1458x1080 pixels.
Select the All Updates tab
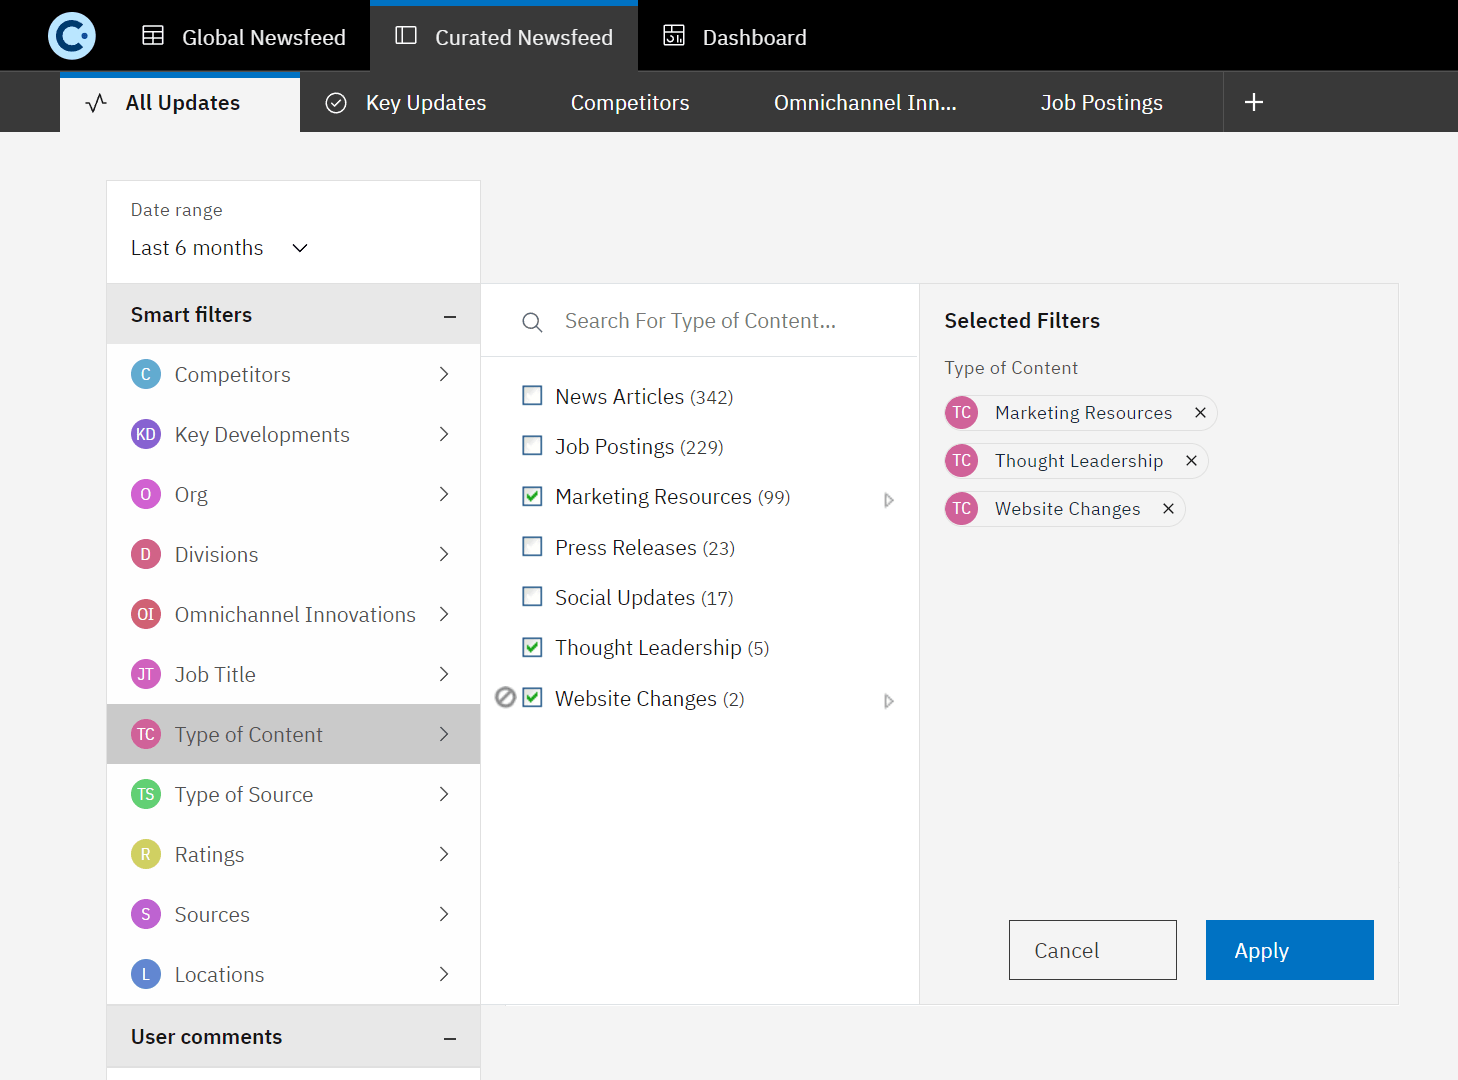tap(180, 103)
